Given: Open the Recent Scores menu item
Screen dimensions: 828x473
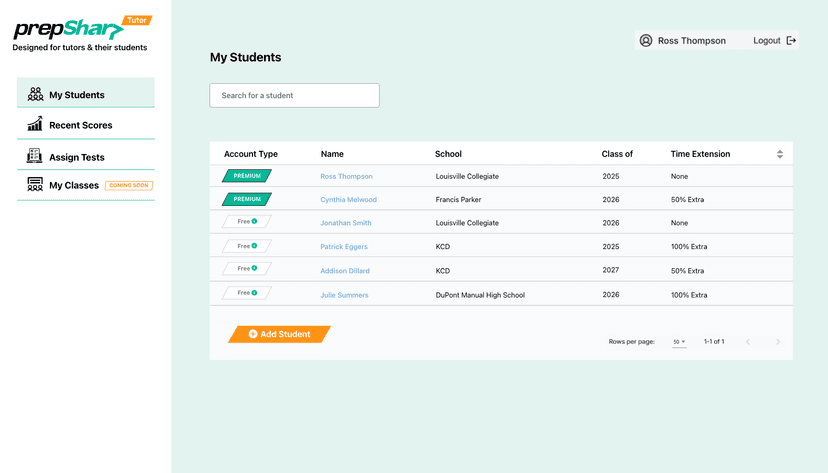Looking at the screenshot, I should tap(80, 125).
